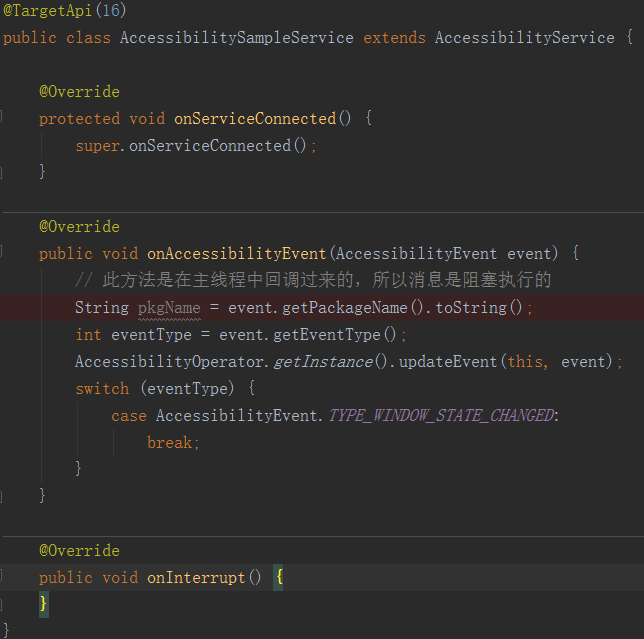644x639 pixels.
Task: Click the toString() call
Action: [x=479, y=308]
